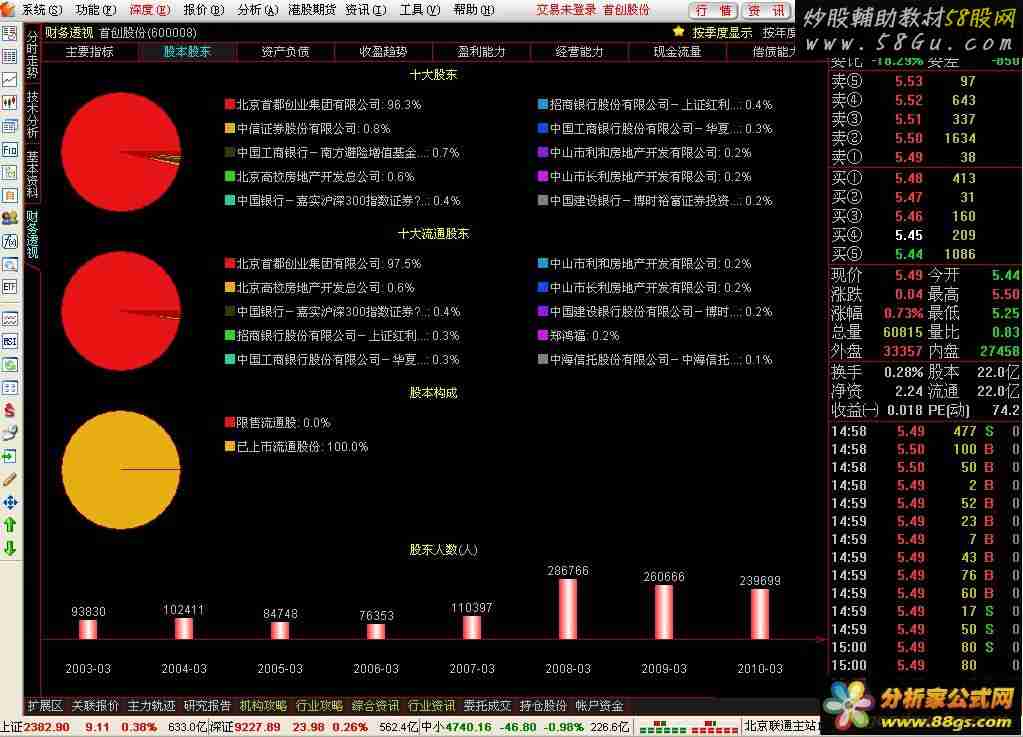Click orange swatch beside 已上市流通股份: 100.0%
Screen dimensions: 1023x737
click(230, 447)
